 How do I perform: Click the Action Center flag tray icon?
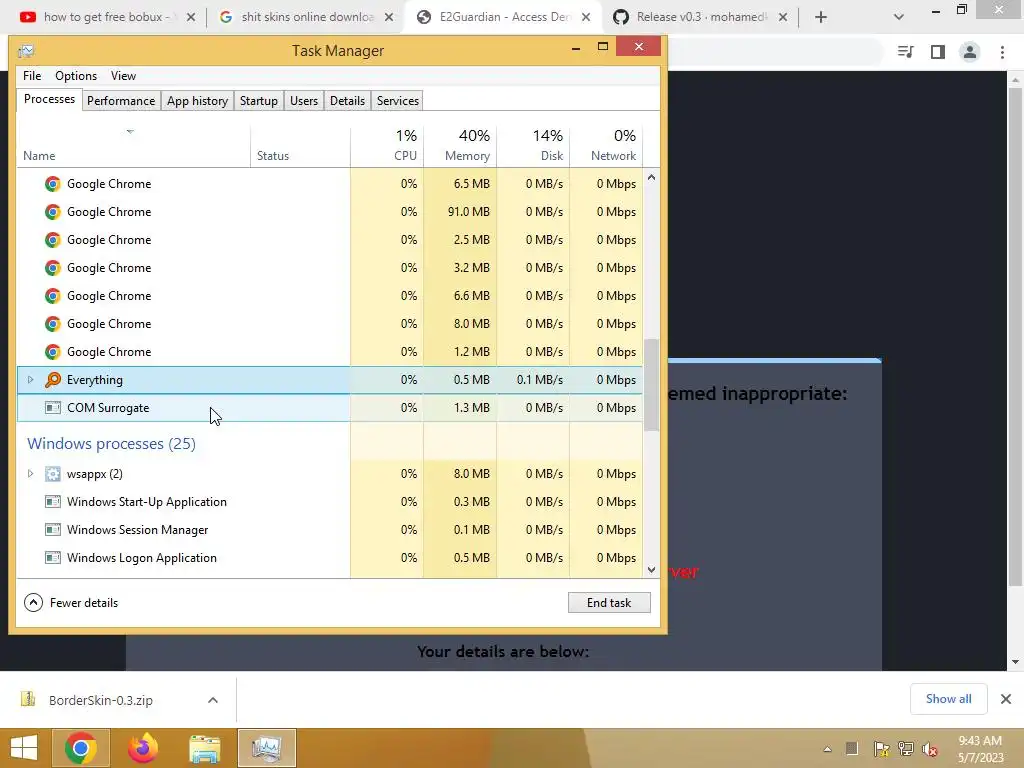point(880,749)
